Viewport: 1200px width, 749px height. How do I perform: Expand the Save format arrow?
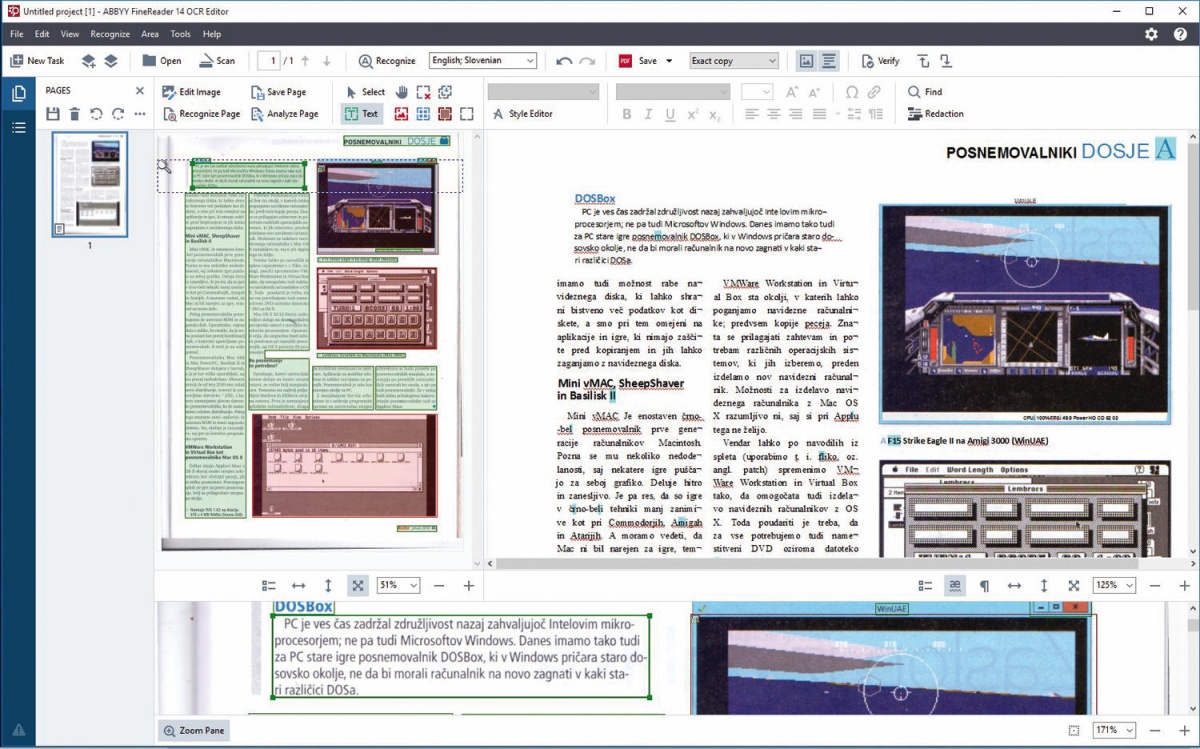tap(669, 61)
